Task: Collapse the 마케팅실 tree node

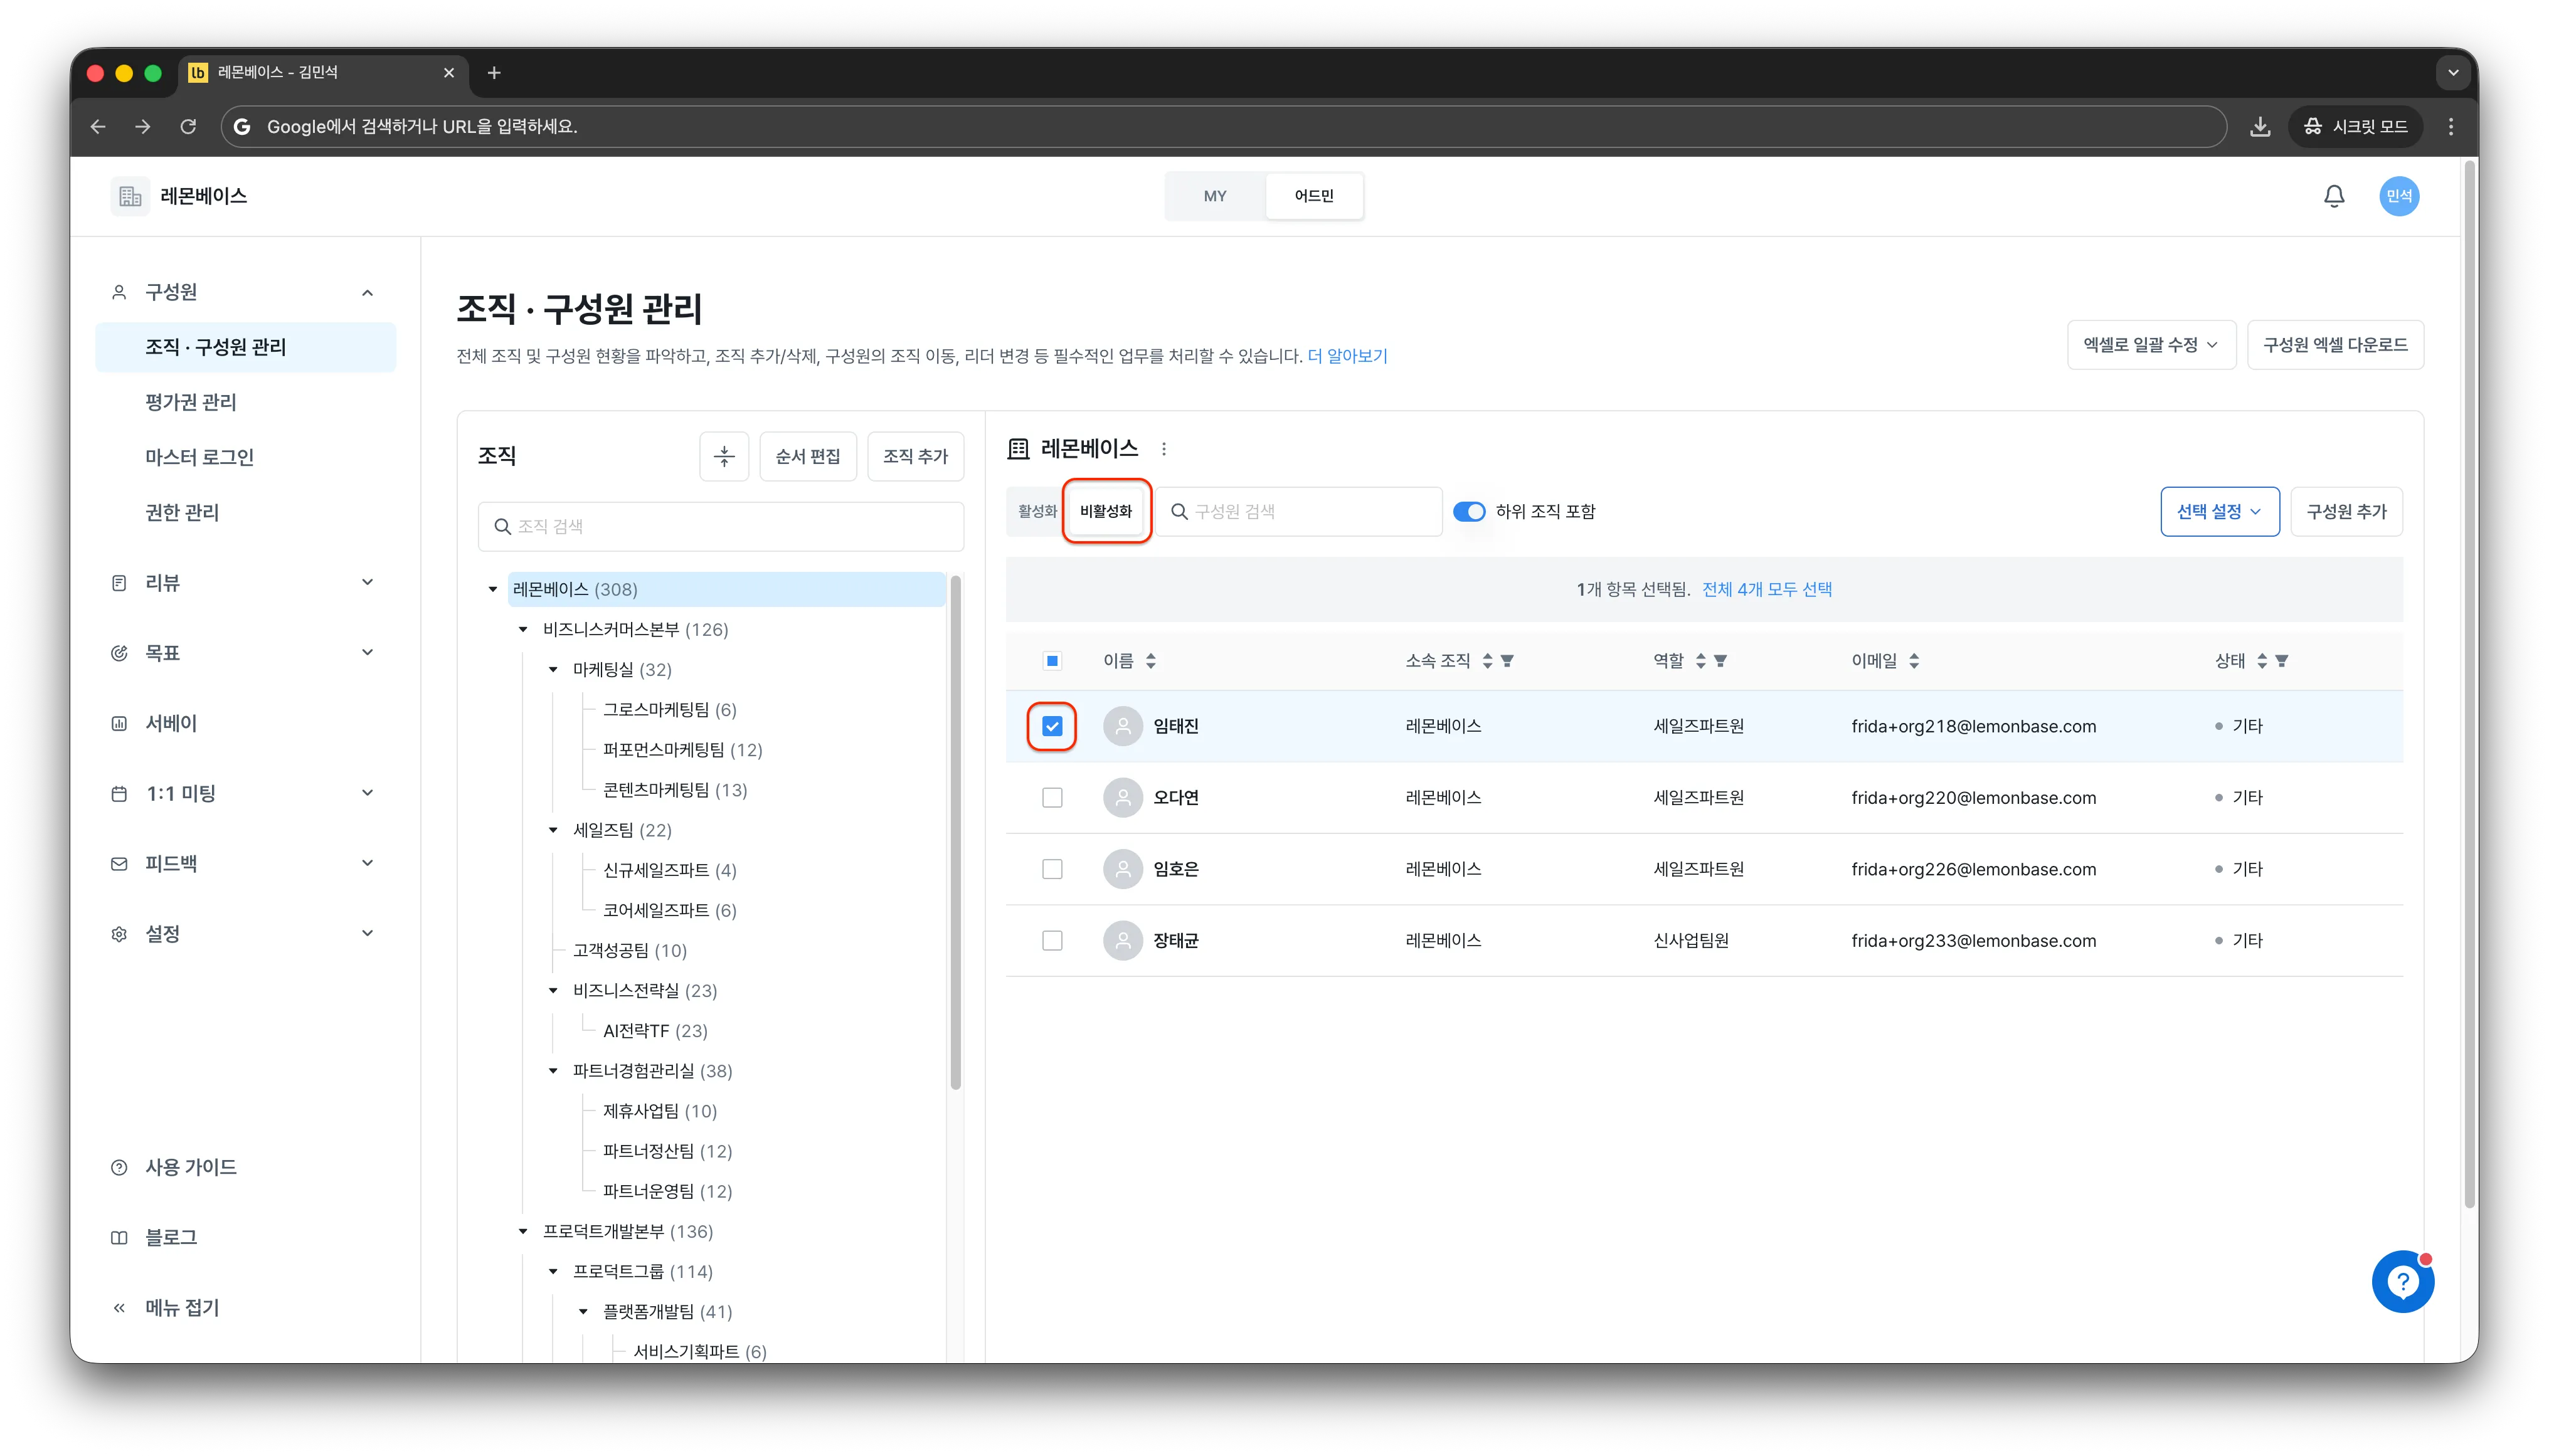Action: [x=553, y=670]
